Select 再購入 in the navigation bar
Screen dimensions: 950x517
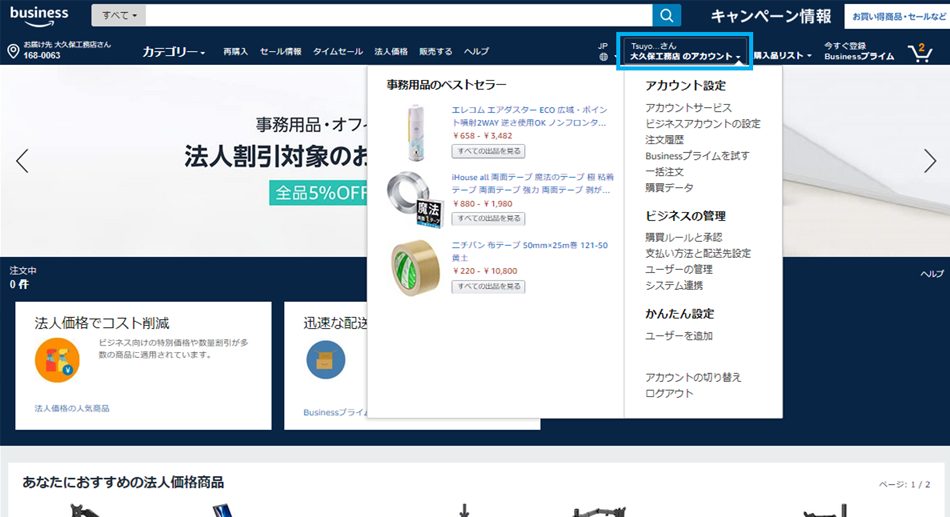[236, 52]
